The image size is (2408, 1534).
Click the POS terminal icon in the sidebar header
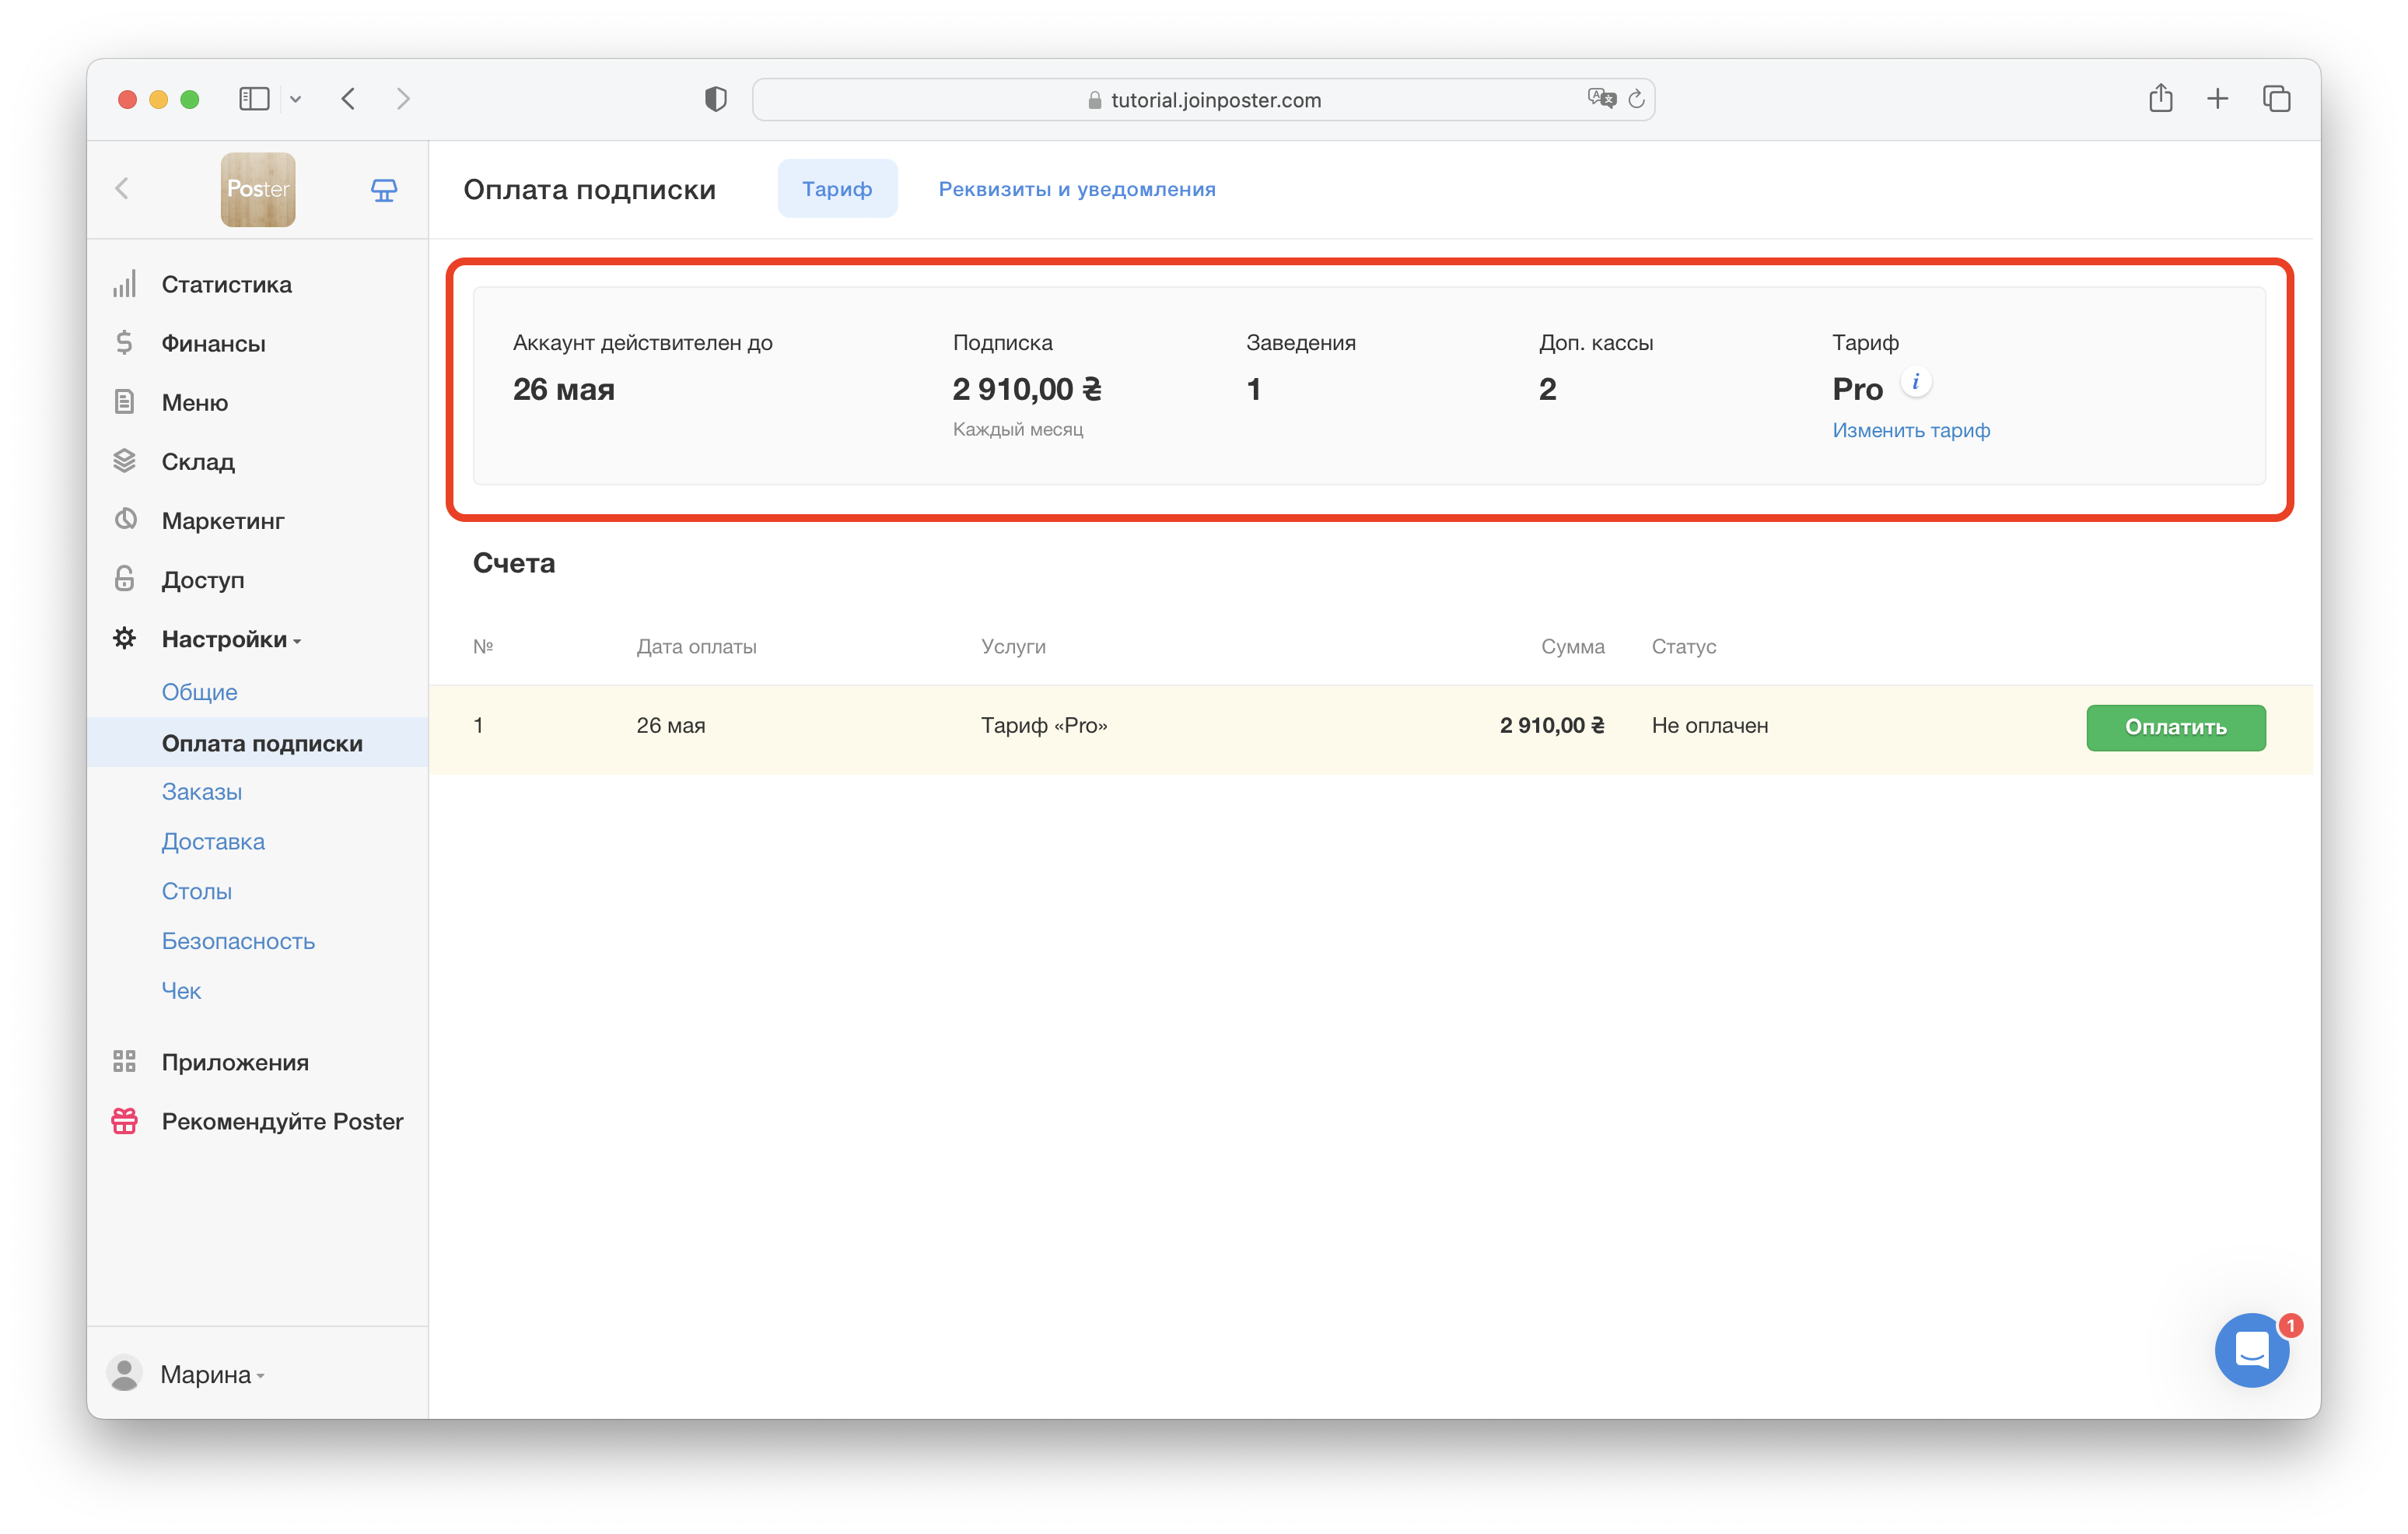[x=384, y=190]
